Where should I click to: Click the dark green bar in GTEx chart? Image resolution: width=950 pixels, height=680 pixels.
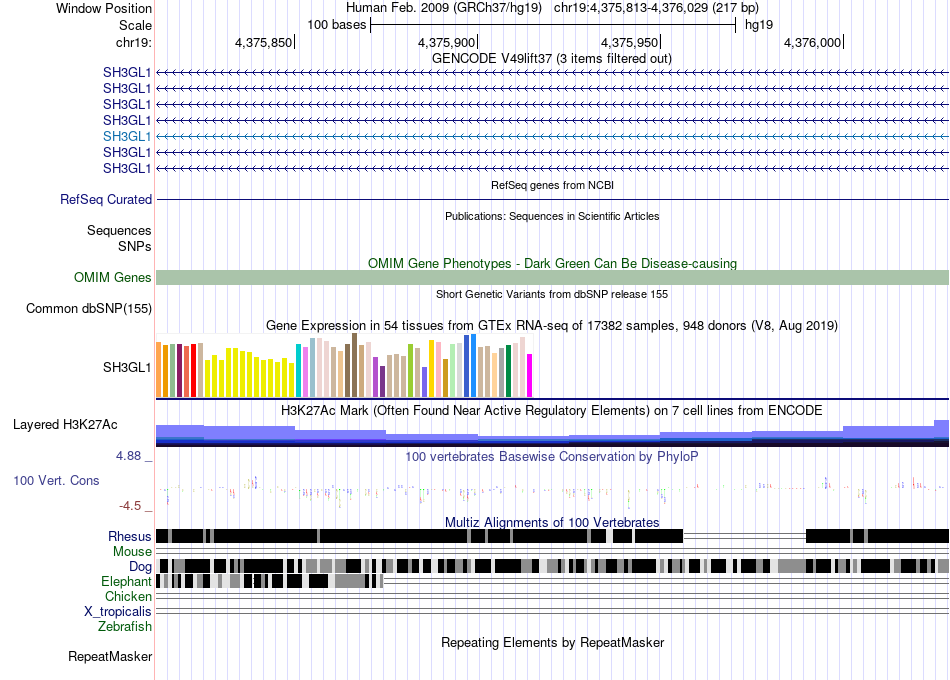pyautogui.click(x=508, y=371)
